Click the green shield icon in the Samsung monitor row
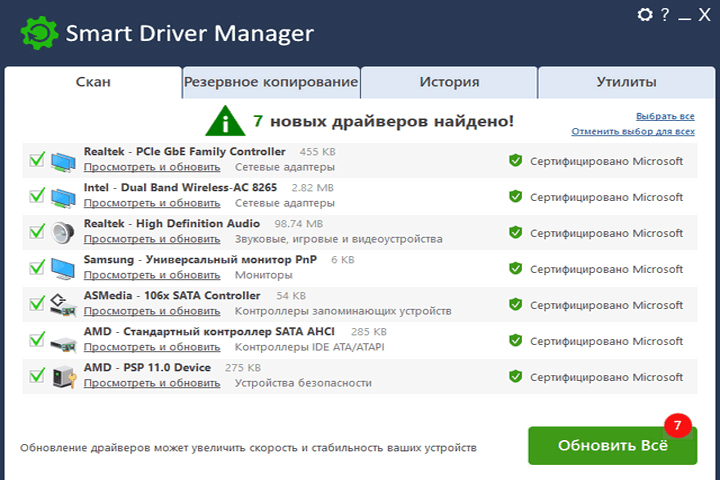The height and width of the screenshot is (480, 720). [x=516, y=268]
